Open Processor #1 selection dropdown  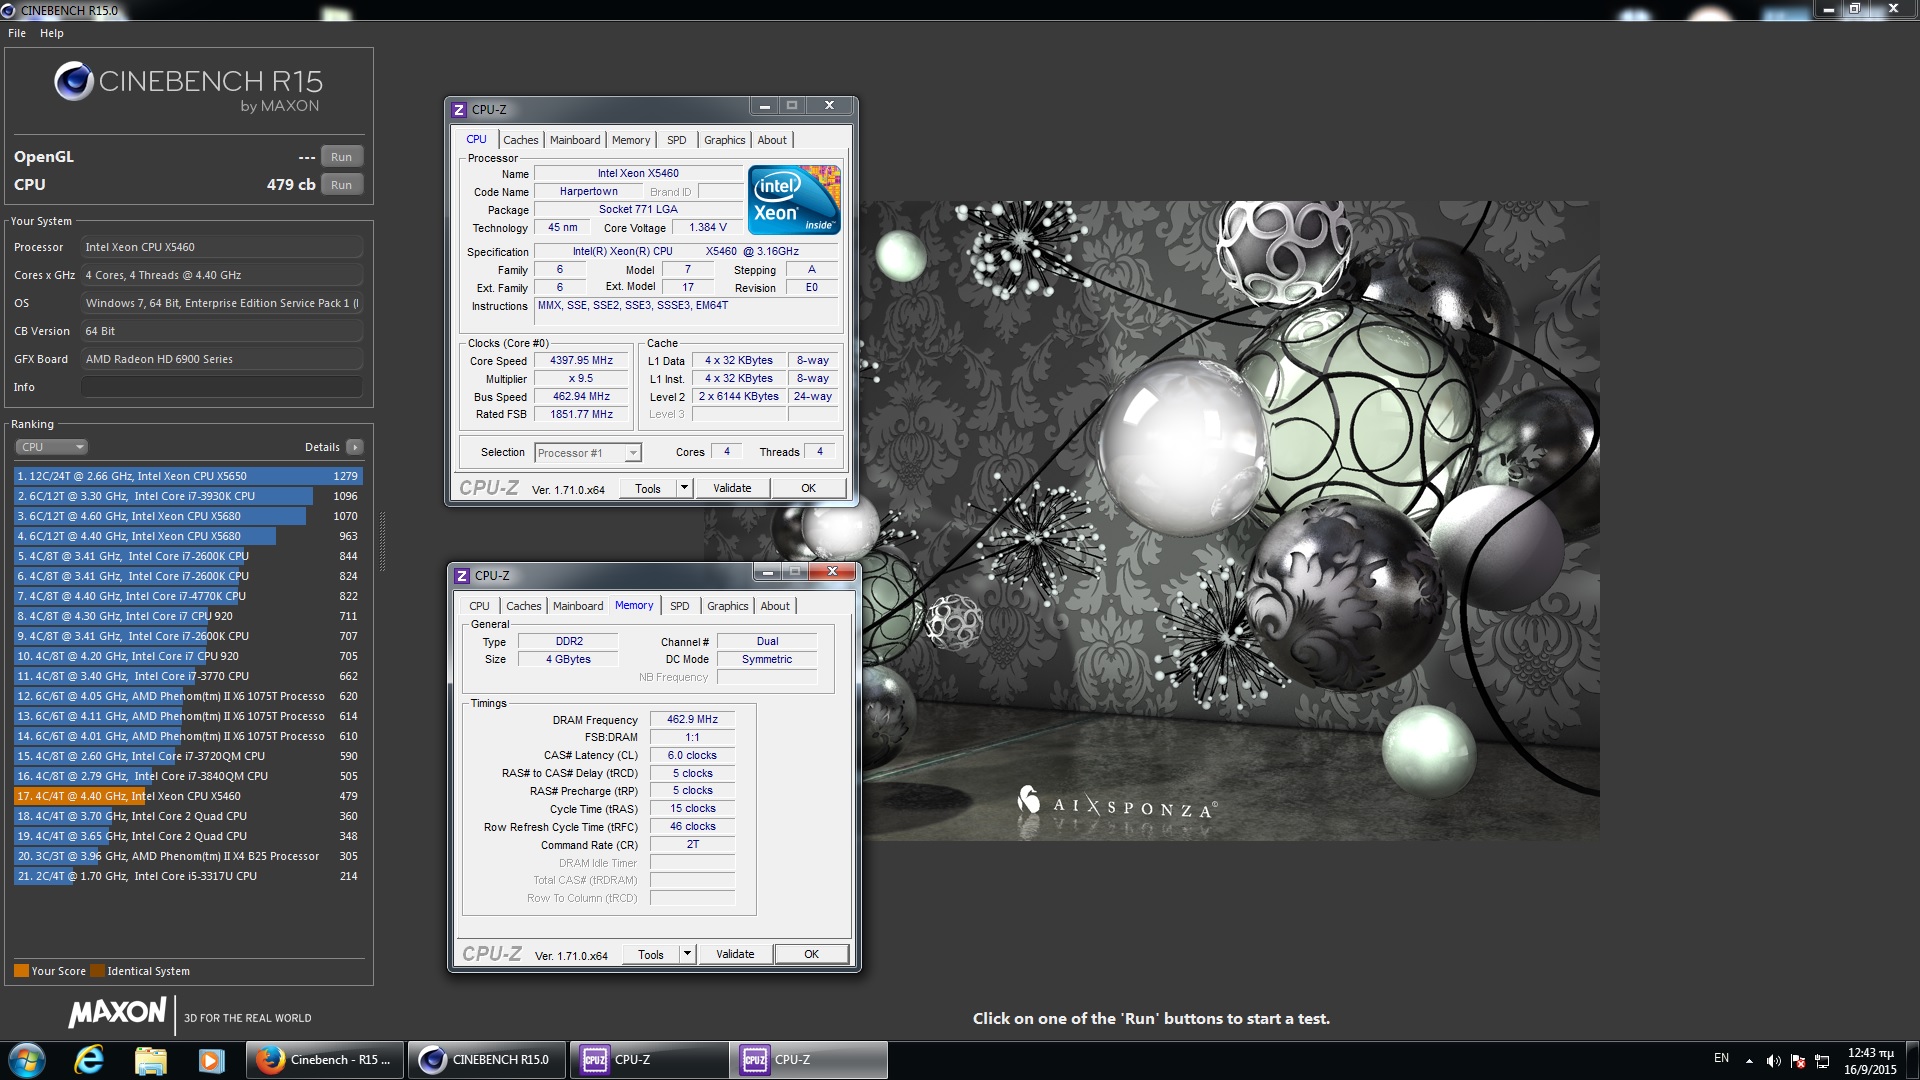588,453
